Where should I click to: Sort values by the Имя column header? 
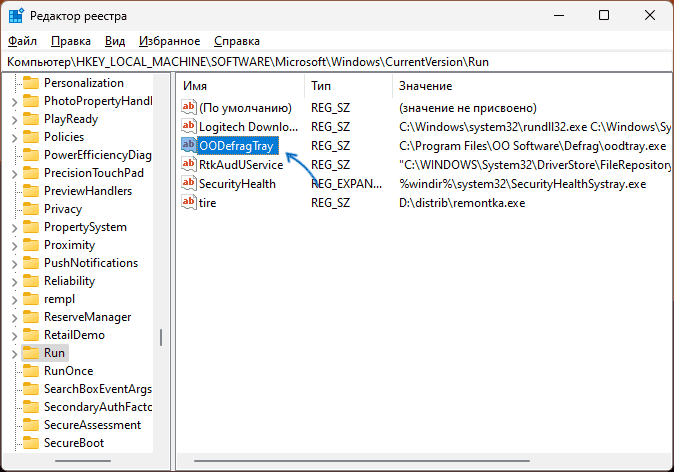point(240,87)
